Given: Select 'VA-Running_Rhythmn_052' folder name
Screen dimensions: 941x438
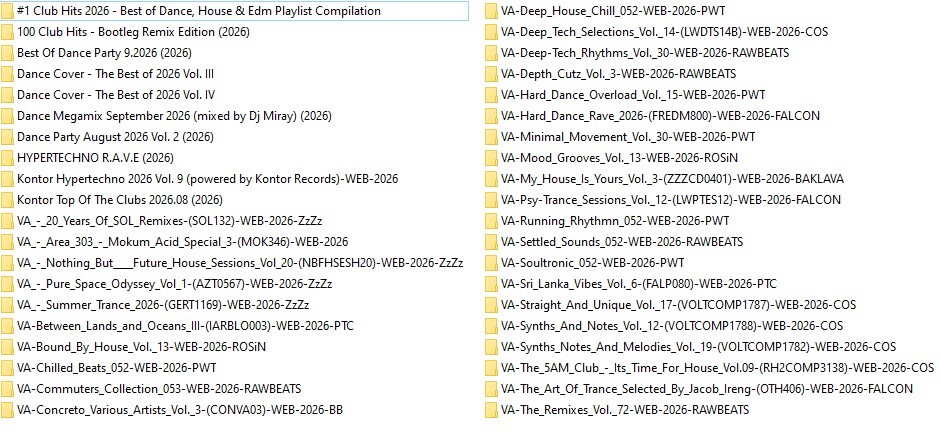Looking at the screenshot, I should pyautogui.click(x=615, y=221).
